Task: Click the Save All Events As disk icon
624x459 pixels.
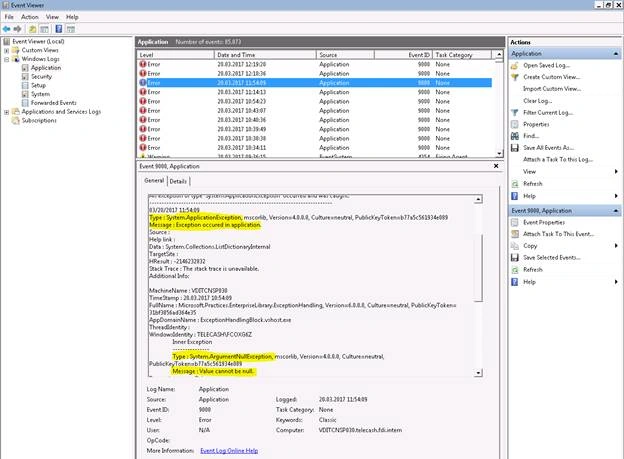Action: pyautogui.click(x=515, y=148)
